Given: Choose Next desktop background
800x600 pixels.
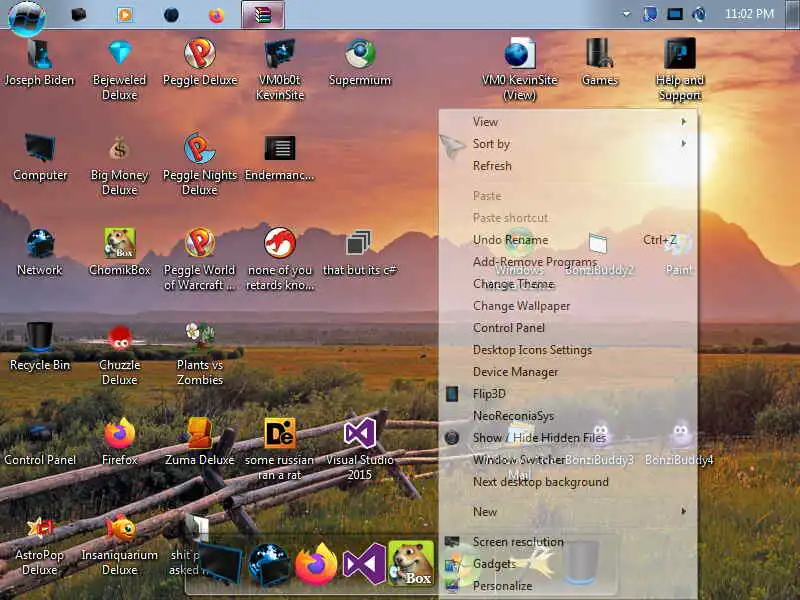Looking at the screenshot, I should [x=568, y=482].
